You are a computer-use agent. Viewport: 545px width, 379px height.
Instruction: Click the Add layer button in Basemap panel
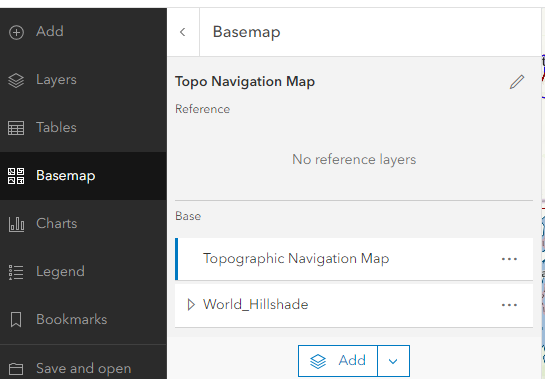338,361
